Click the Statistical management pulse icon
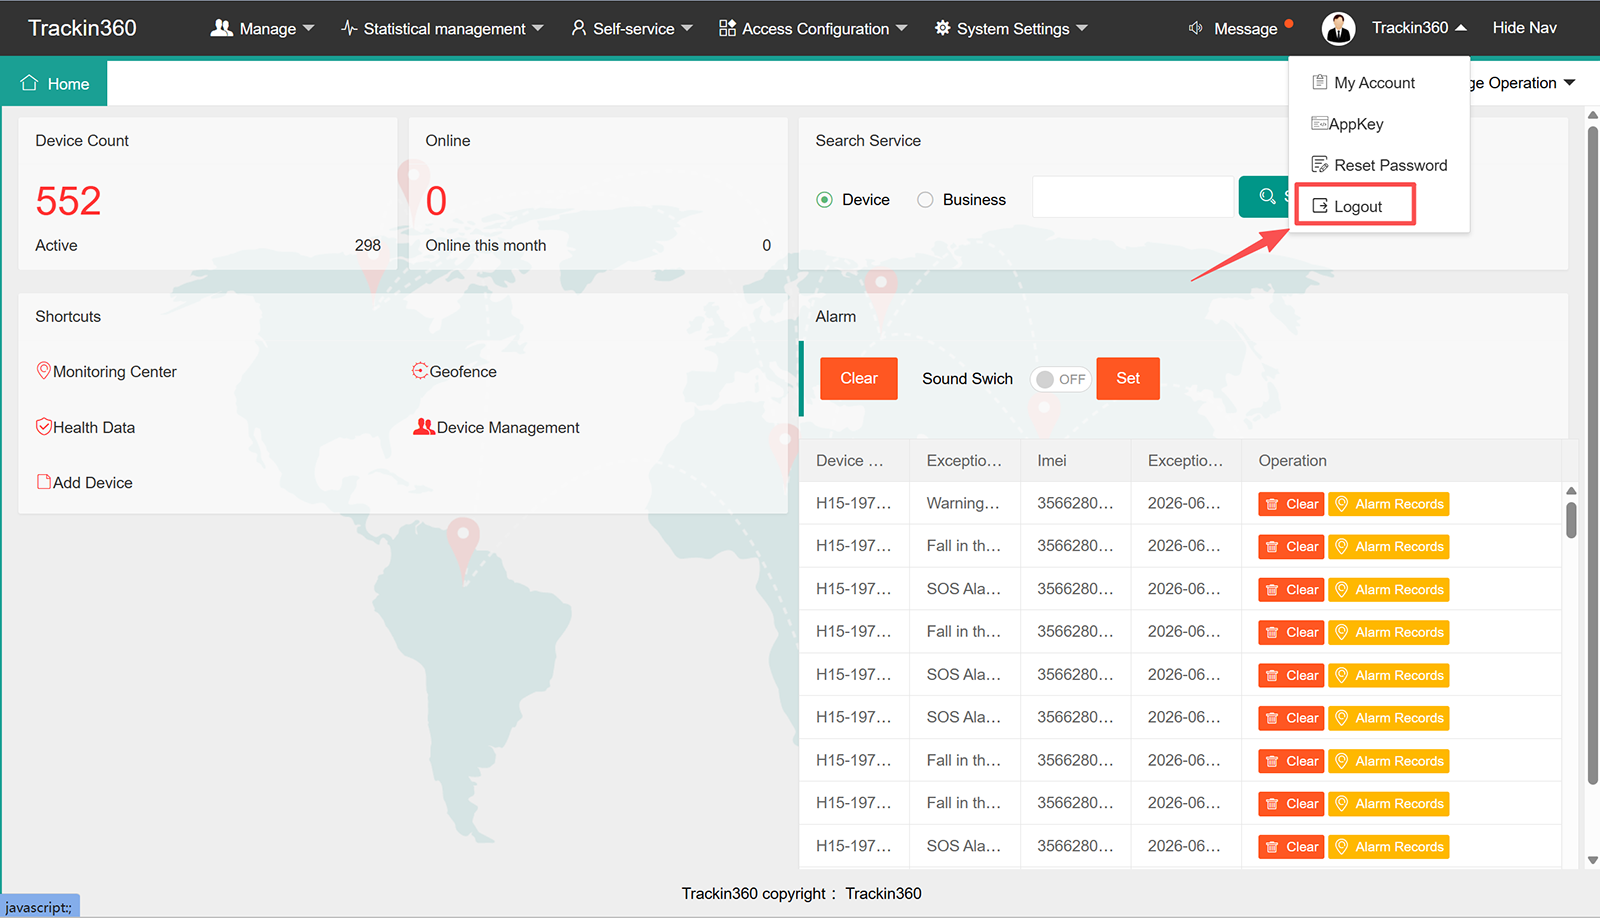 click(349, 28)
